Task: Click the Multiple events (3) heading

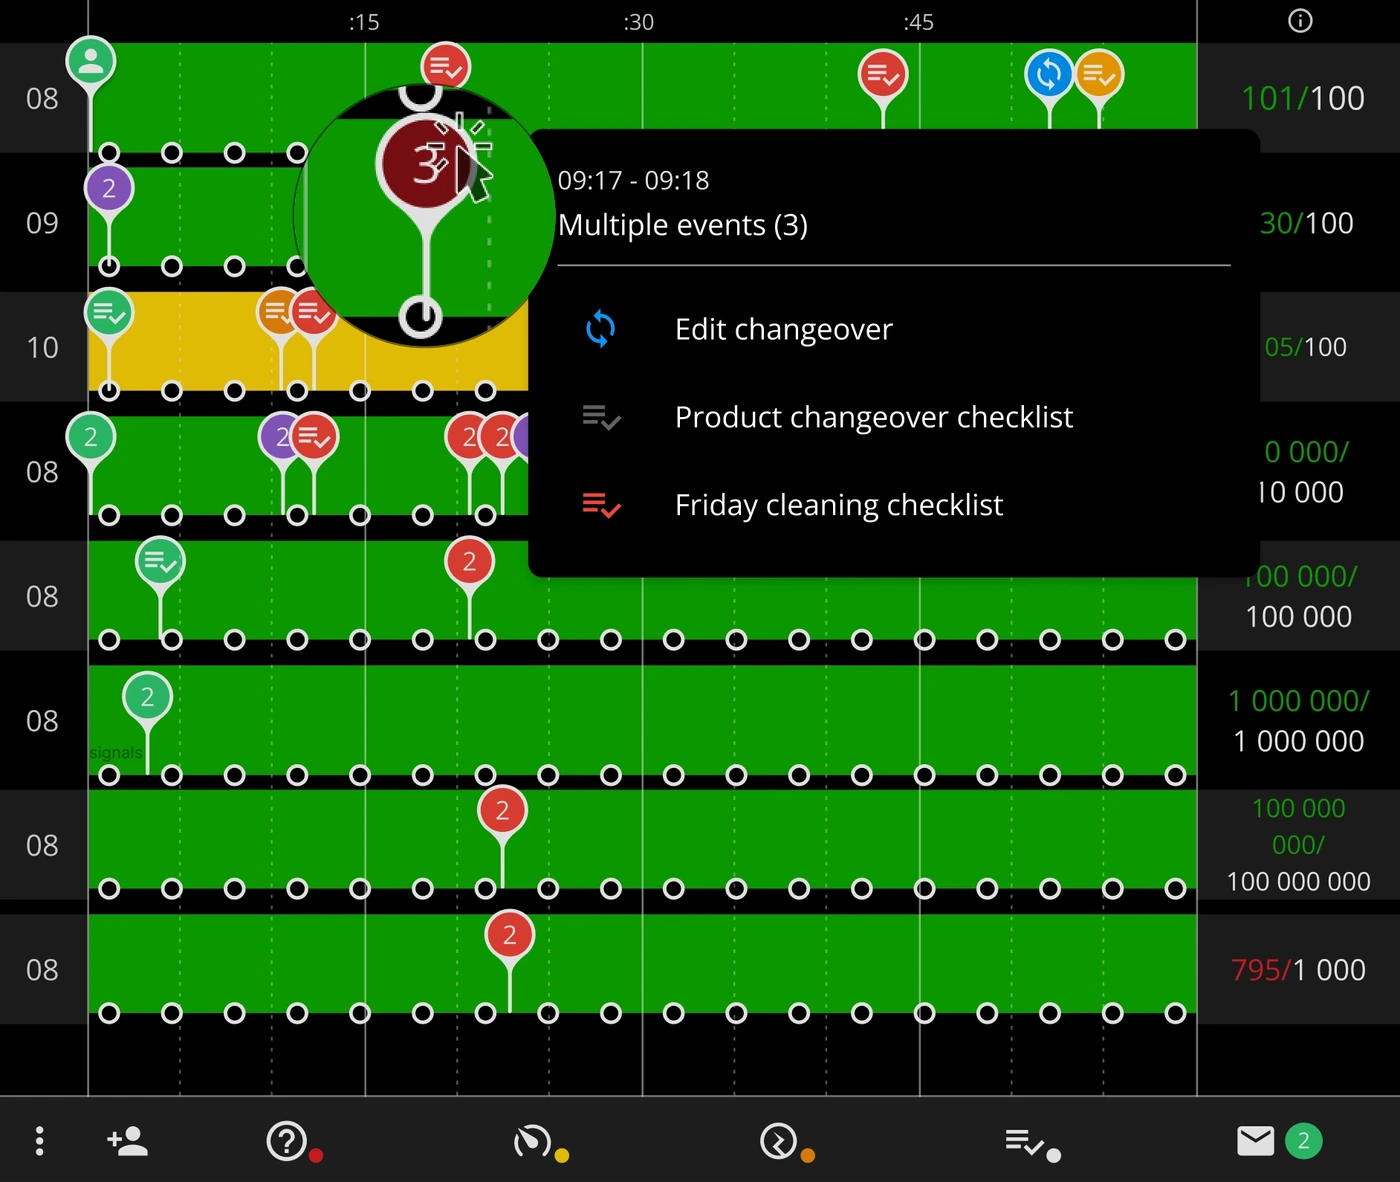Action: click(x=683, y=225)
